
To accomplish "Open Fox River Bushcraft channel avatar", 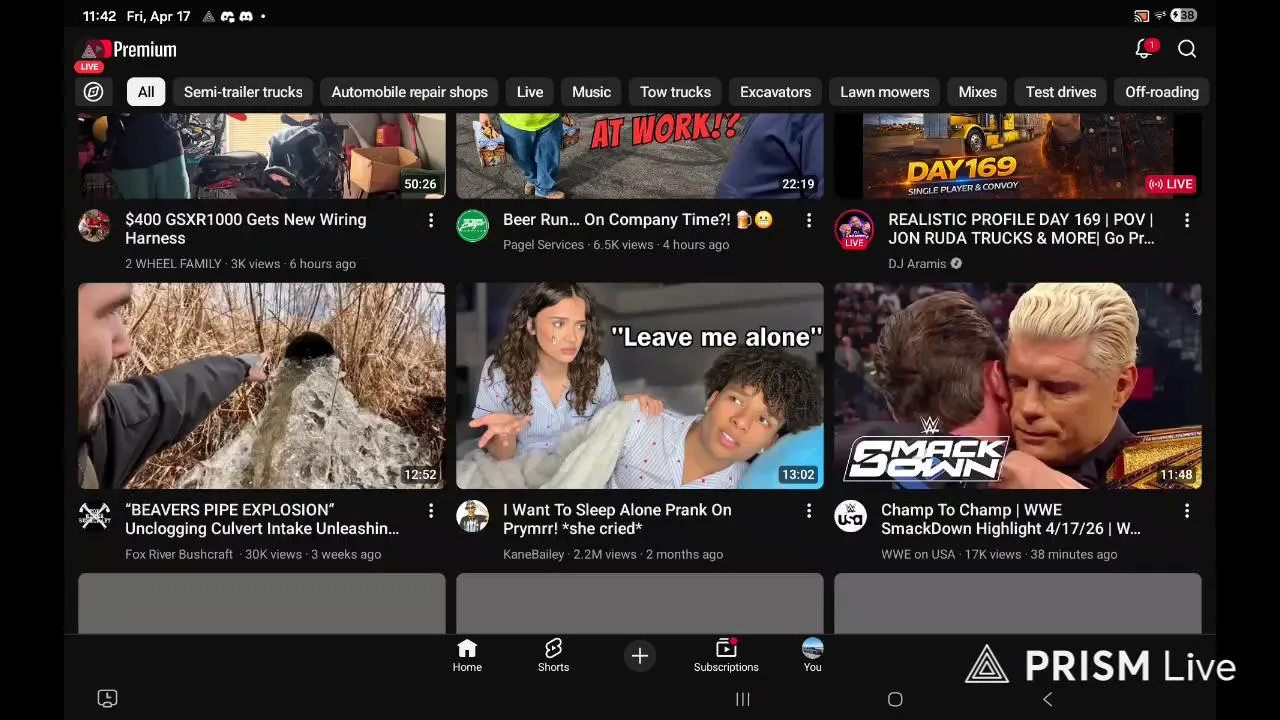I will [94, 516].
